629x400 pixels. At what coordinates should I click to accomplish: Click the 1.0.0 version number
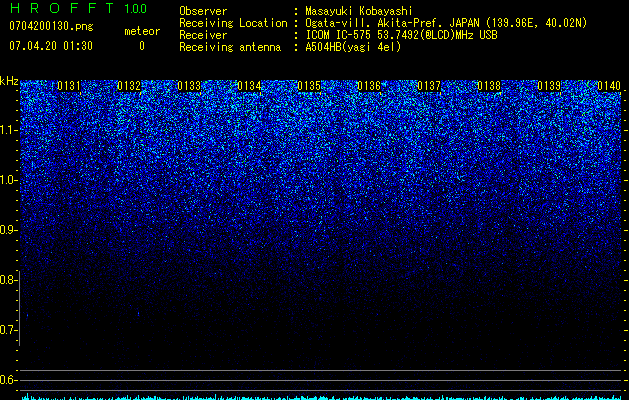(x=135, y=9)
